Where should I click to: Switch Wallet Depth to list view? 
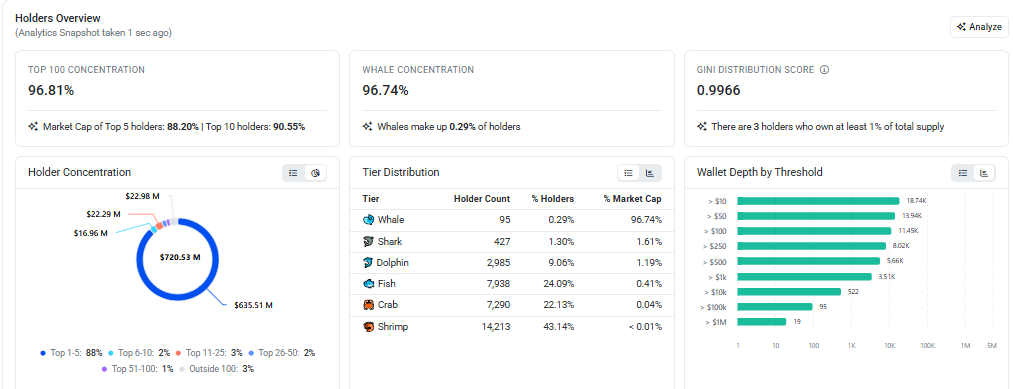963,173
